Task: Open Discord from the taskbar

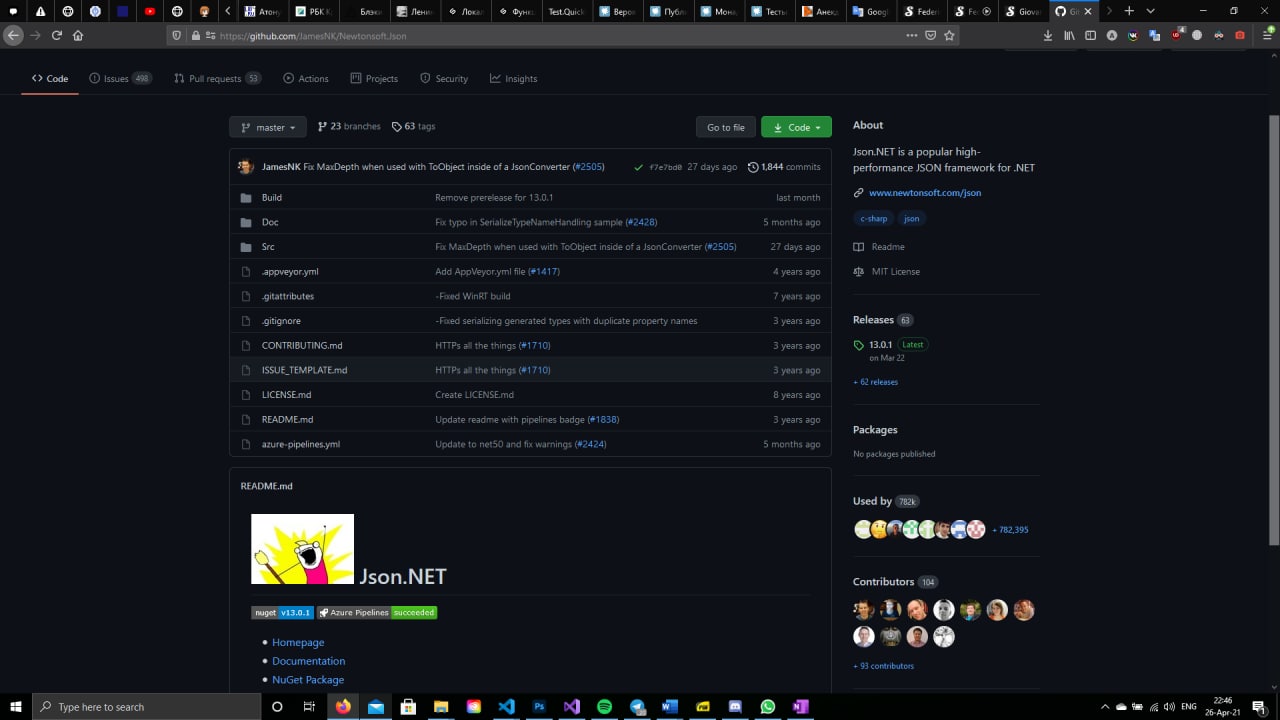Action: (x=735, y=706)
